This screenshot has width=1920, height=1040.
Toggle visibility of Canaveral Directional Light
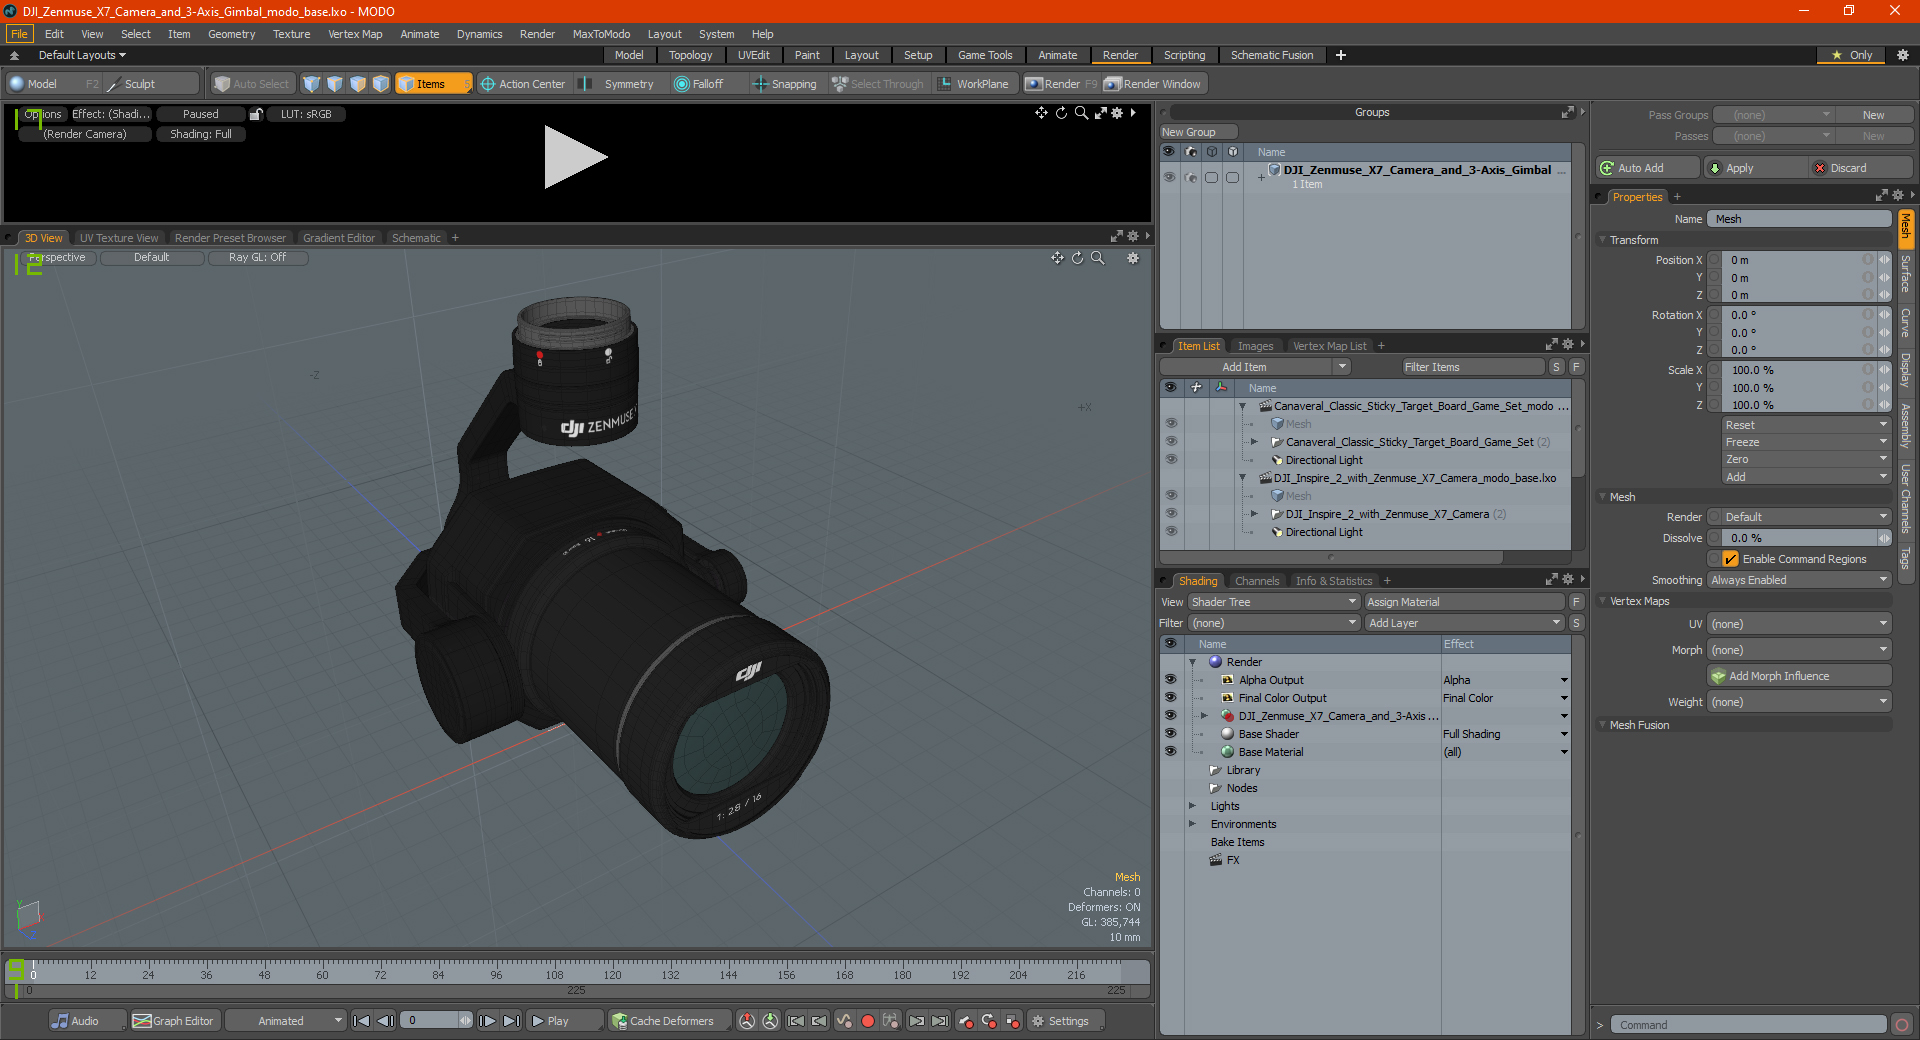[x=1171, y=460]
